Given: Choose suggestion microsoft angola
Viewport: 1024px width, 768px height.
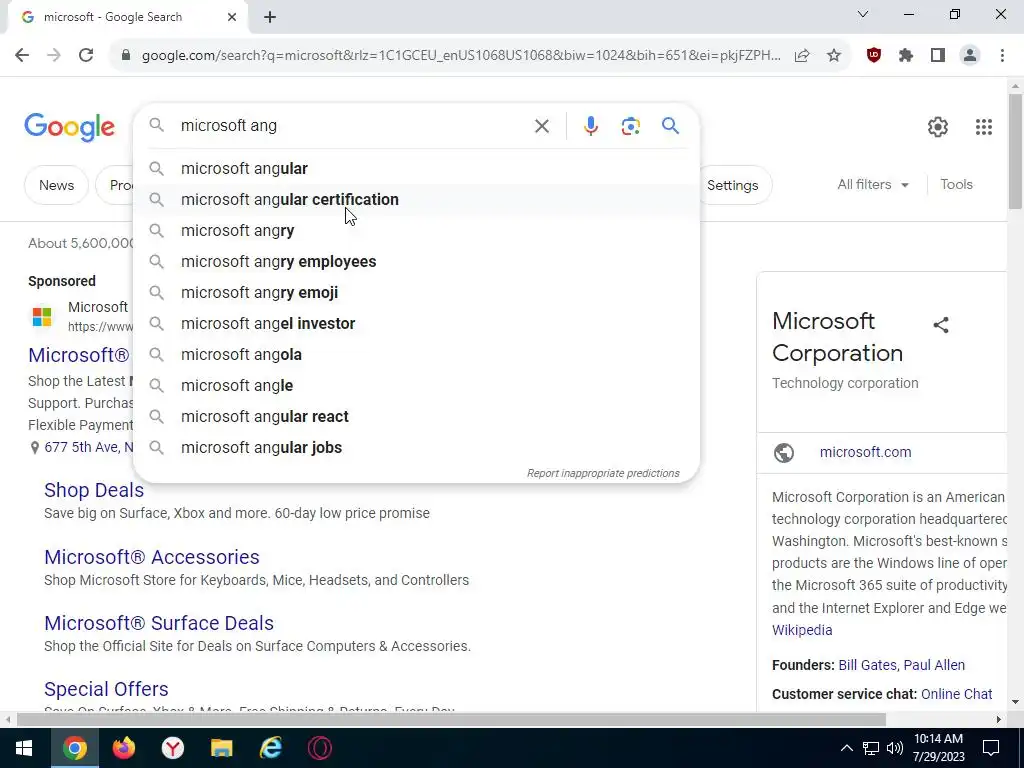Looking at the screenshot, I should 416,355.
